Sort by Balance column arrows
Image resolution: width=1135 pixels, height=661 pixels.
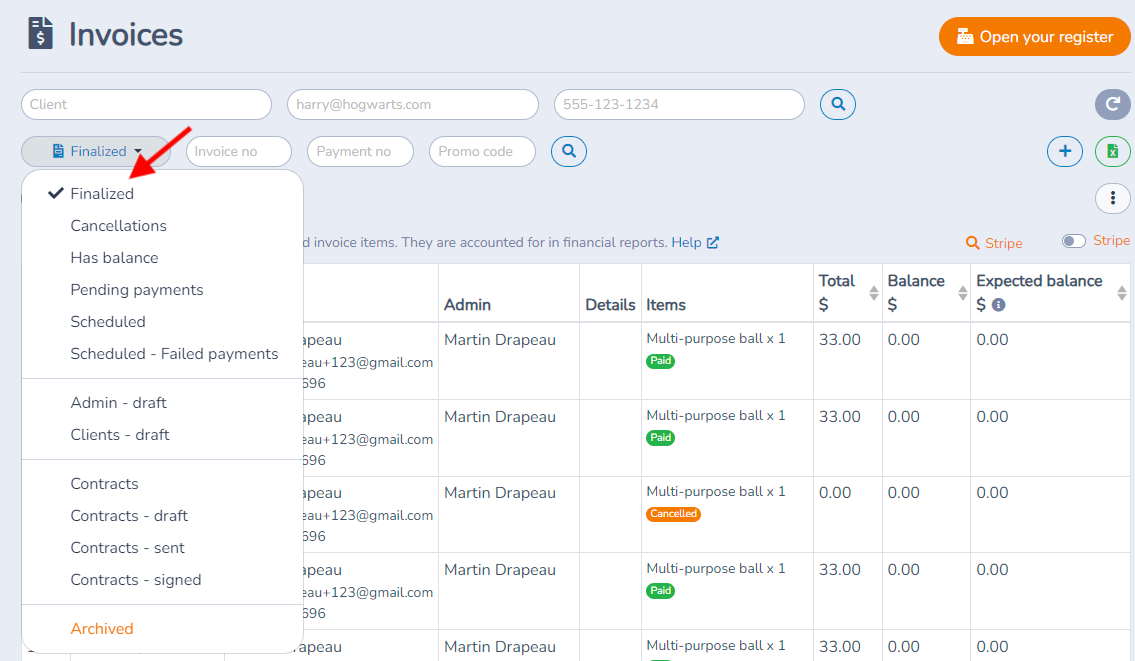point(963,293)
